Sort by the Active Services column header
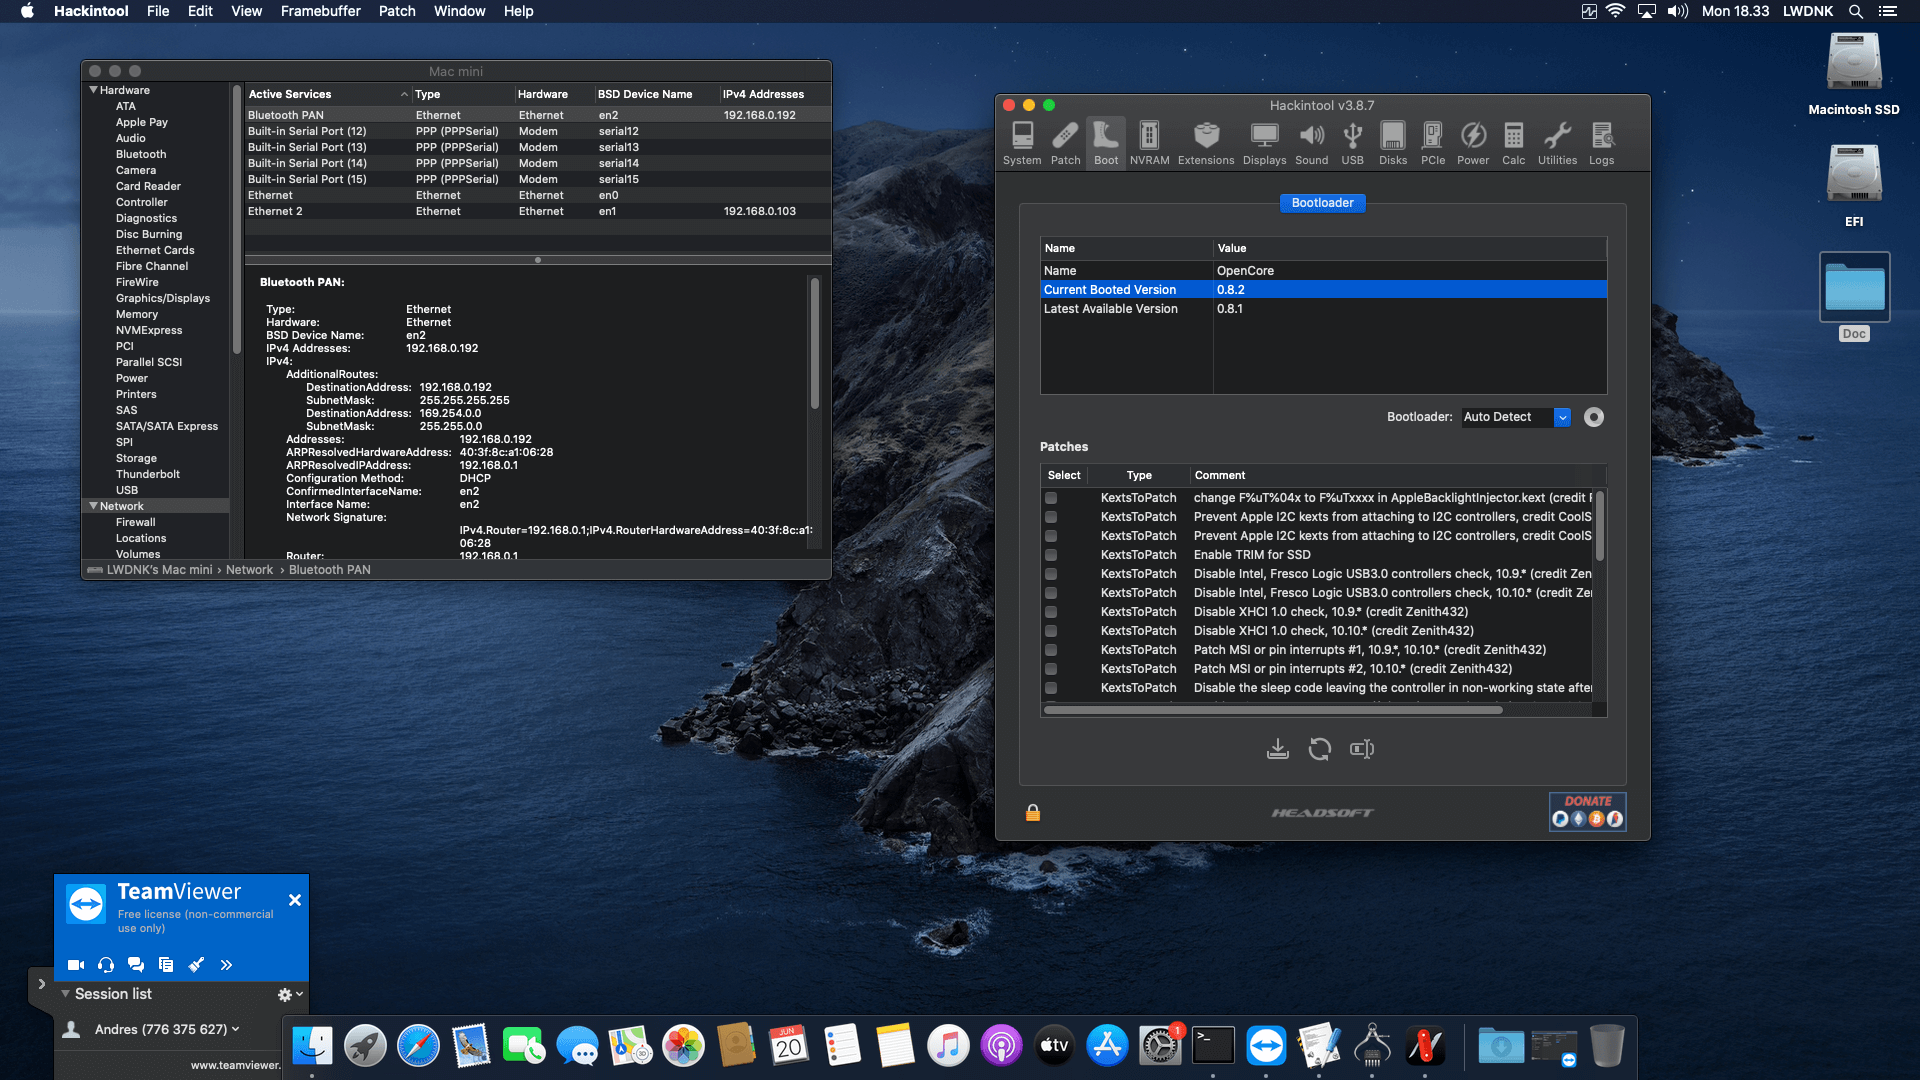Screen dimensions: 1920x1080 click(x=328, y=94)
